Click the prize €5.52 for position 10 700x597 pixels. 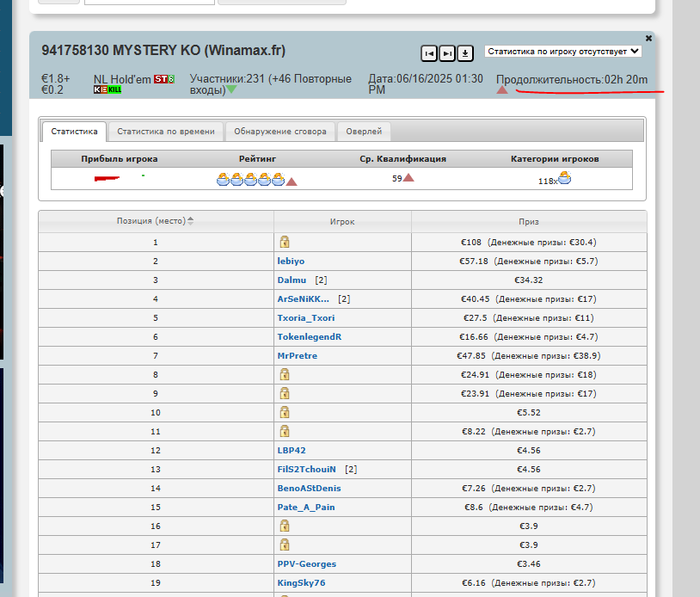(x=529, y=413)
